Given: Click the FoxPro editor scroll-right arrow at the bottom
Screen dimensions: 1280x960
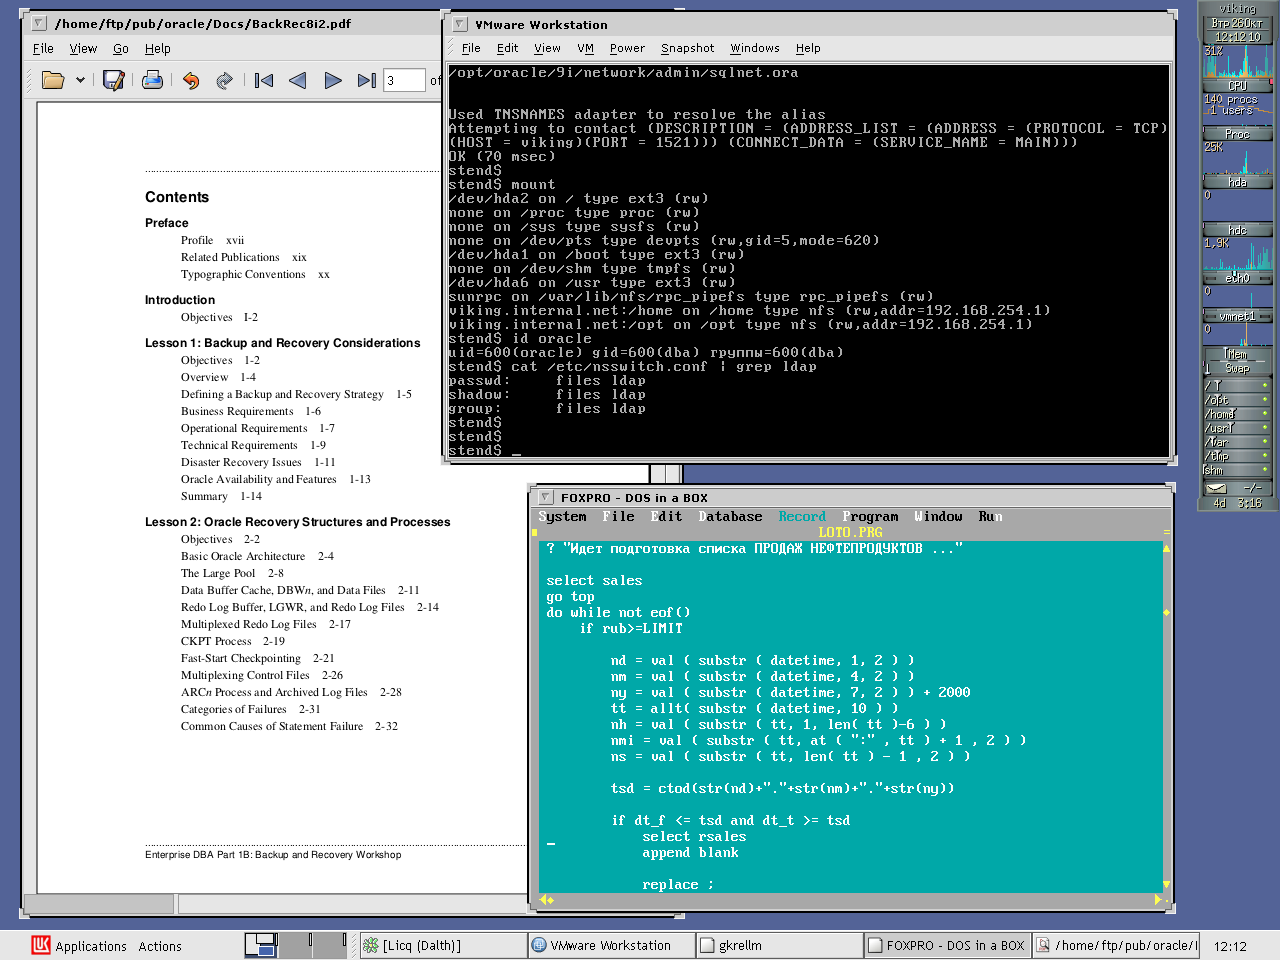Looking at the screenshot, I should coord(1158,900).
